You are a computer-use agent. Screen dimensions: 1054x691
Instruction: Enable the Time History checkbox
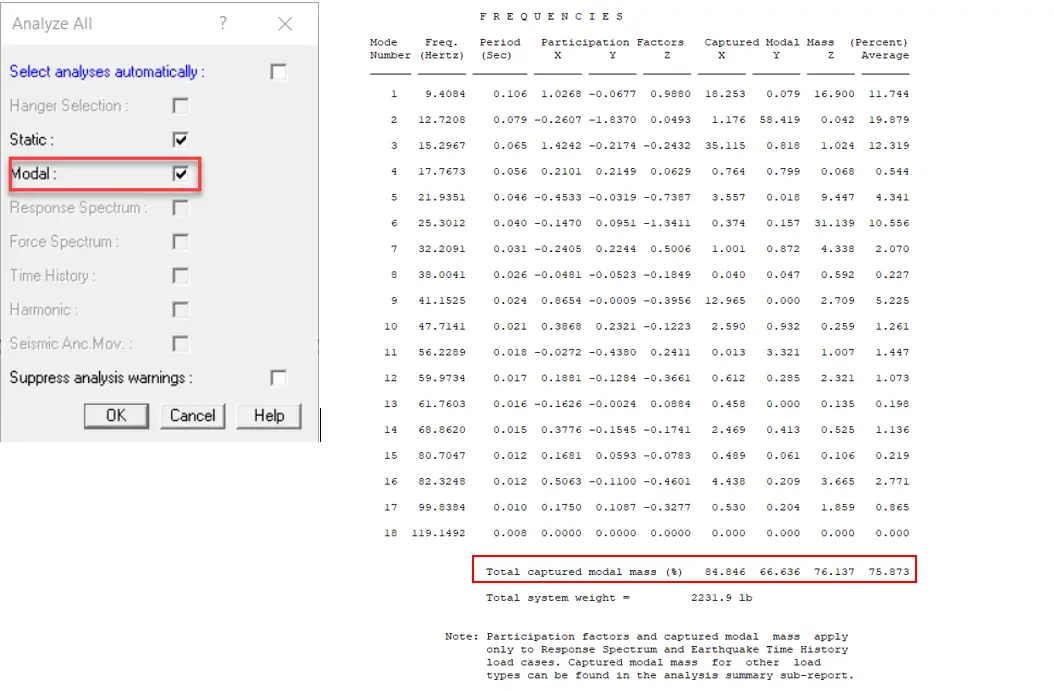180,276
